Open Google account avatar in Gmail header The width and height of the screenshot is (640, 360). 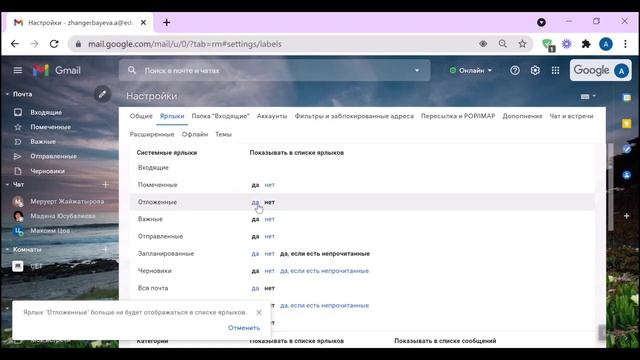point(621,71)
